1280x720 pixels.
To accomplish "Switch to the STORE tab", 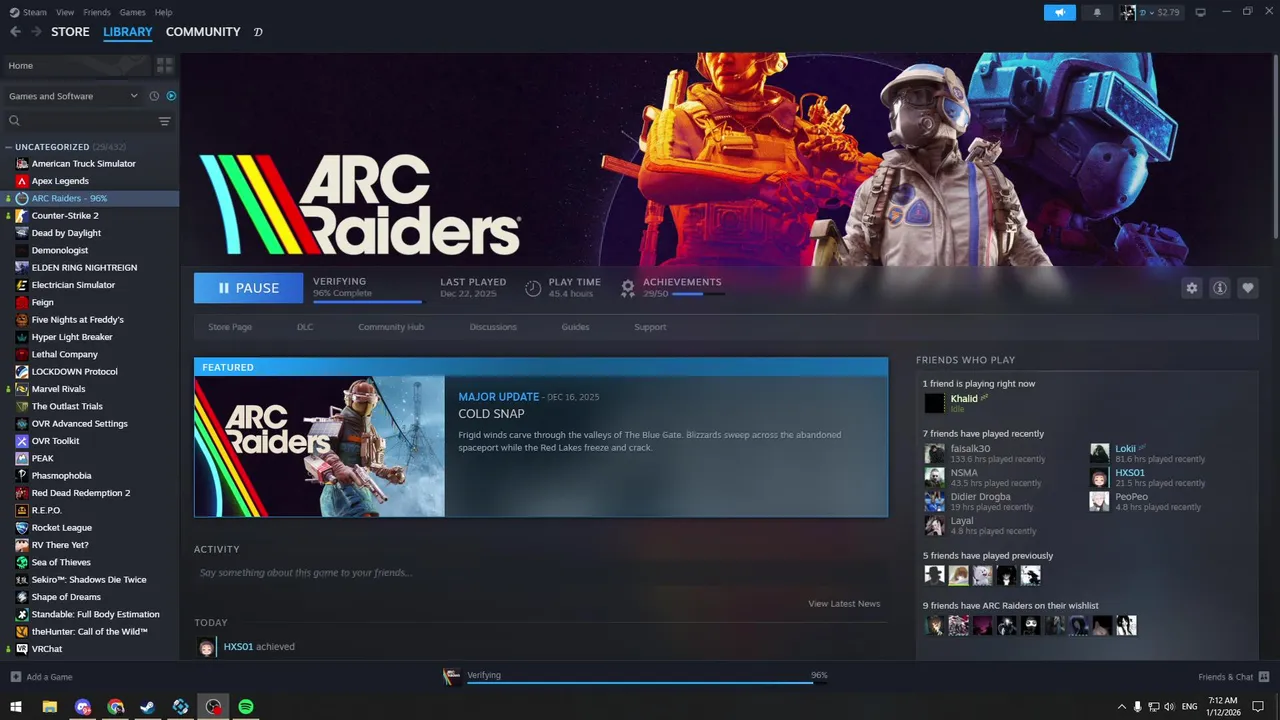I will (x=70, y=32).
